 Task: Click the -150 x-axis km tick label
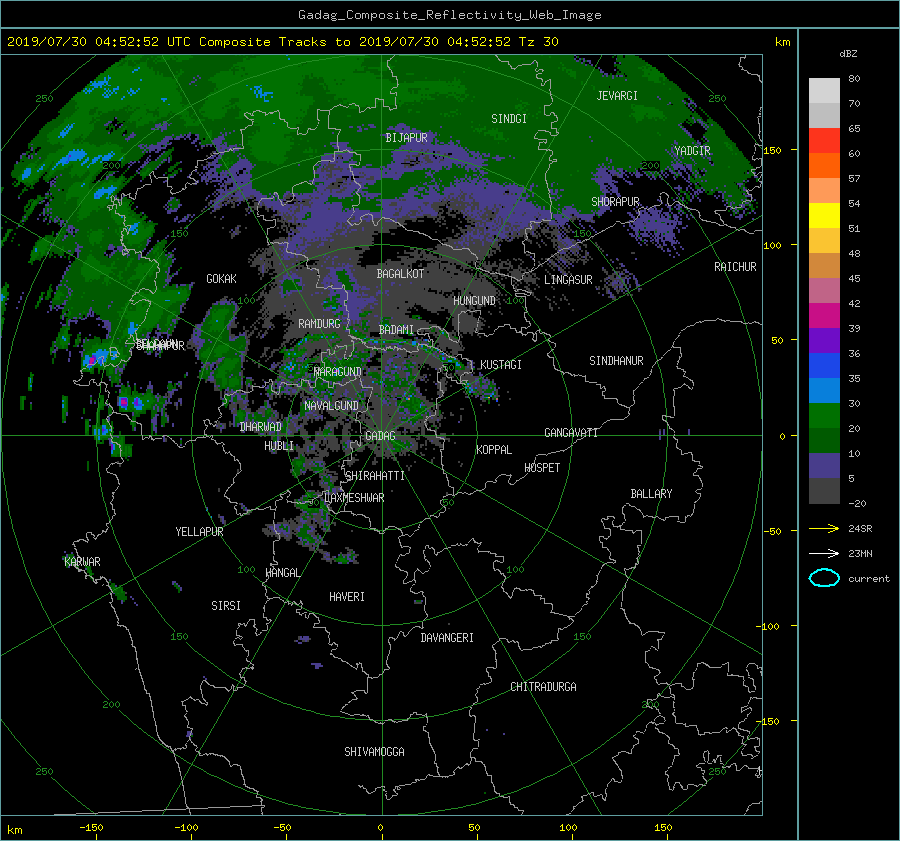[x=91, y=828]
